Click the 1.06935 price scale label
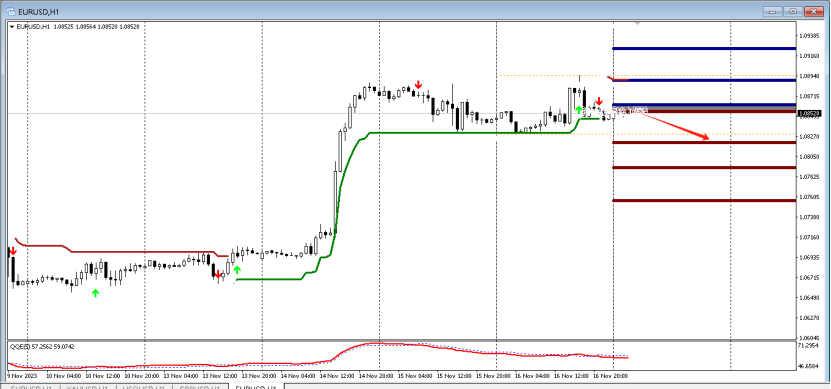This screenshot has width=831, height=389. (x=809, y=258)
